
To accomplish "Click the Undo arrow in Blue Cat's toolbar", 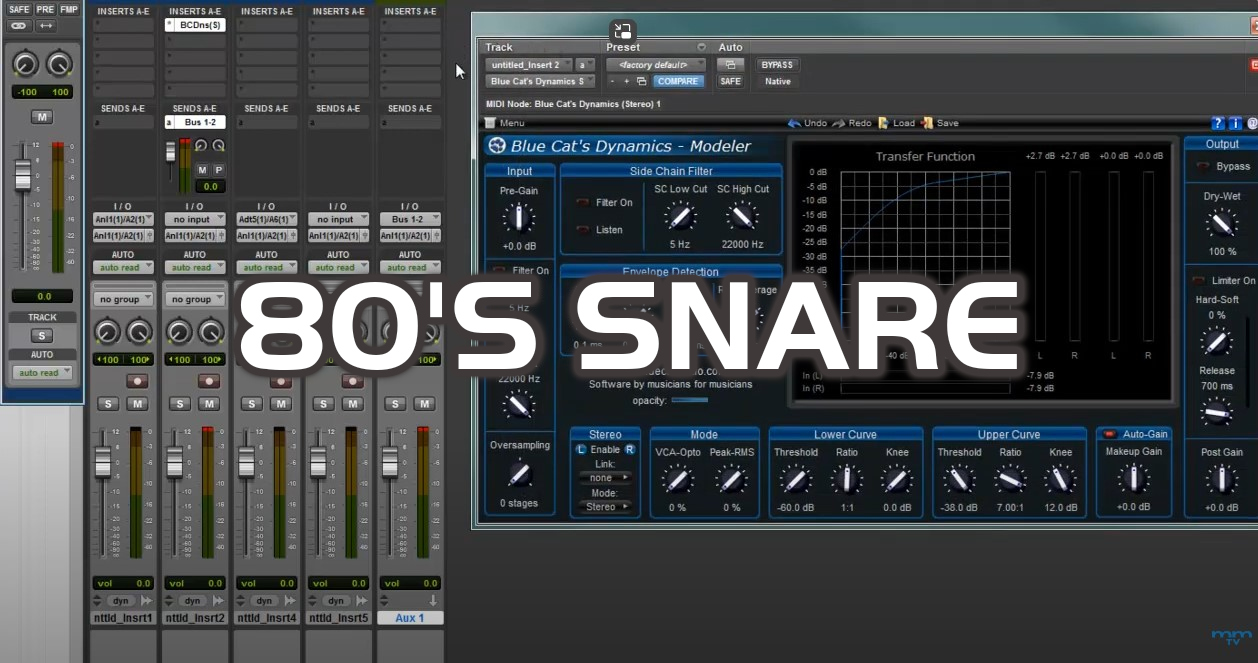I will click(794, 123).
